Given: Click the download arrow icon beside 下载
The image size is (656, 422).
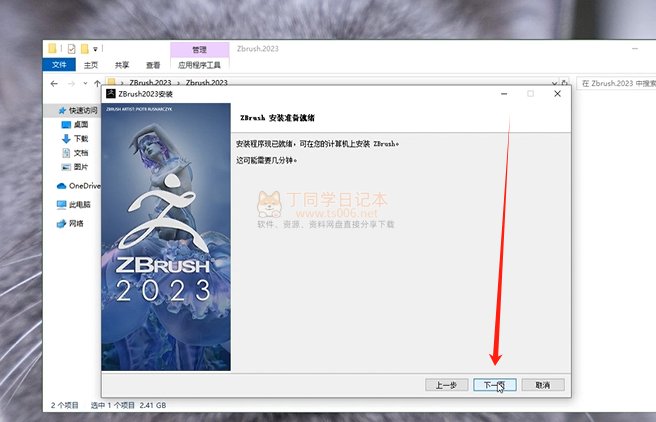Looking at the screenshot, I should click(x=66, y=138).
